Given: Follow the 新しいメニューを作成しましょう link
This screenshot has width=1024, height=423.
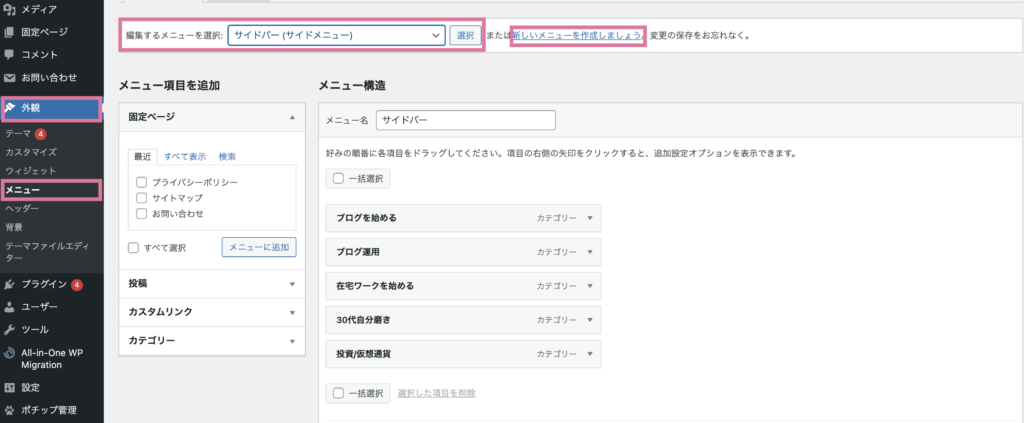Looking at the screenshot, I should (x=578, y=35).
